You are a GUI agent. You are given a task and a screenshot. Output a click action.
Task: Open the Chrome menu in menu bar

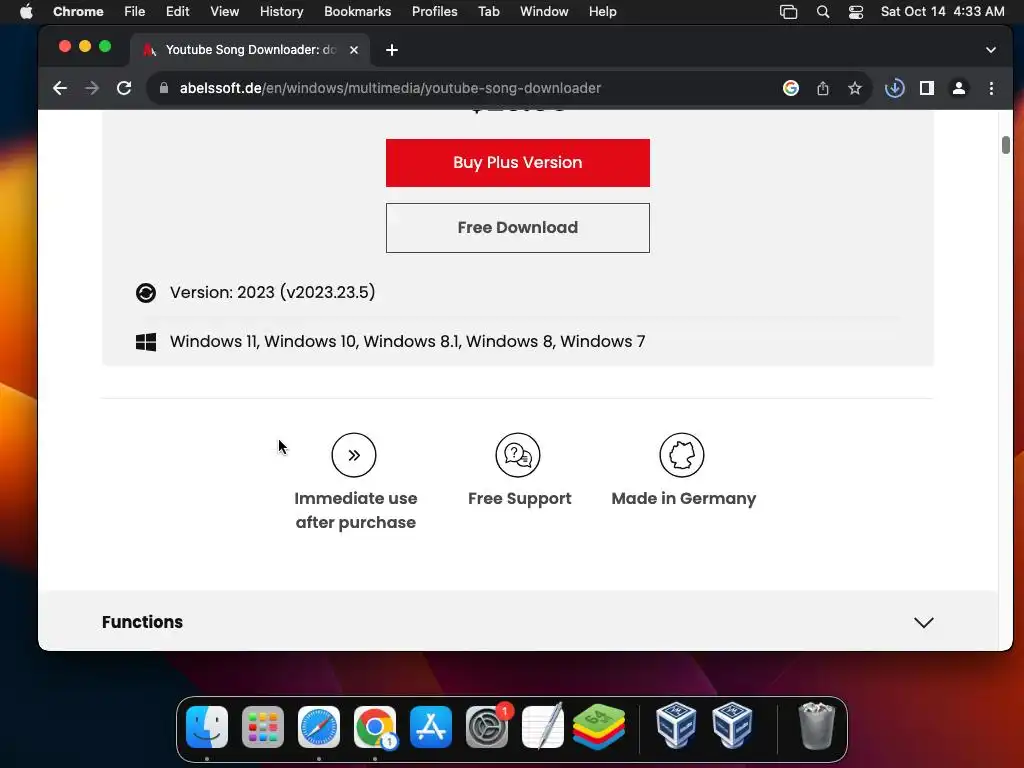coord(78,12)
